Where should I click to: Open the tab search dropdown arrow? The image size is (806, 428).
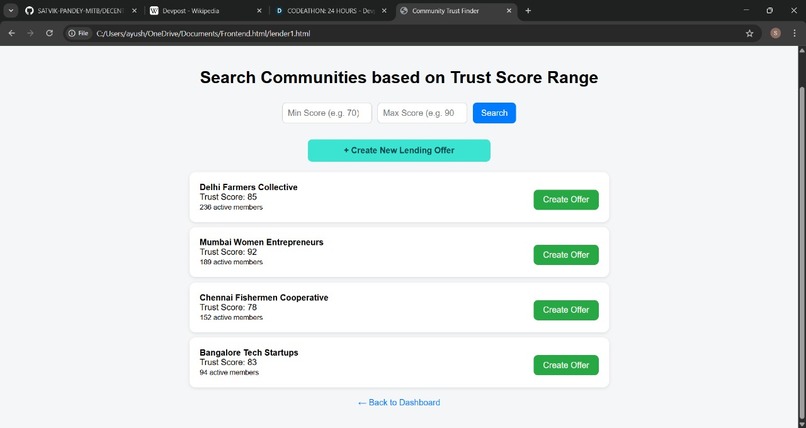pyautogui.click(x=11, y=10)
